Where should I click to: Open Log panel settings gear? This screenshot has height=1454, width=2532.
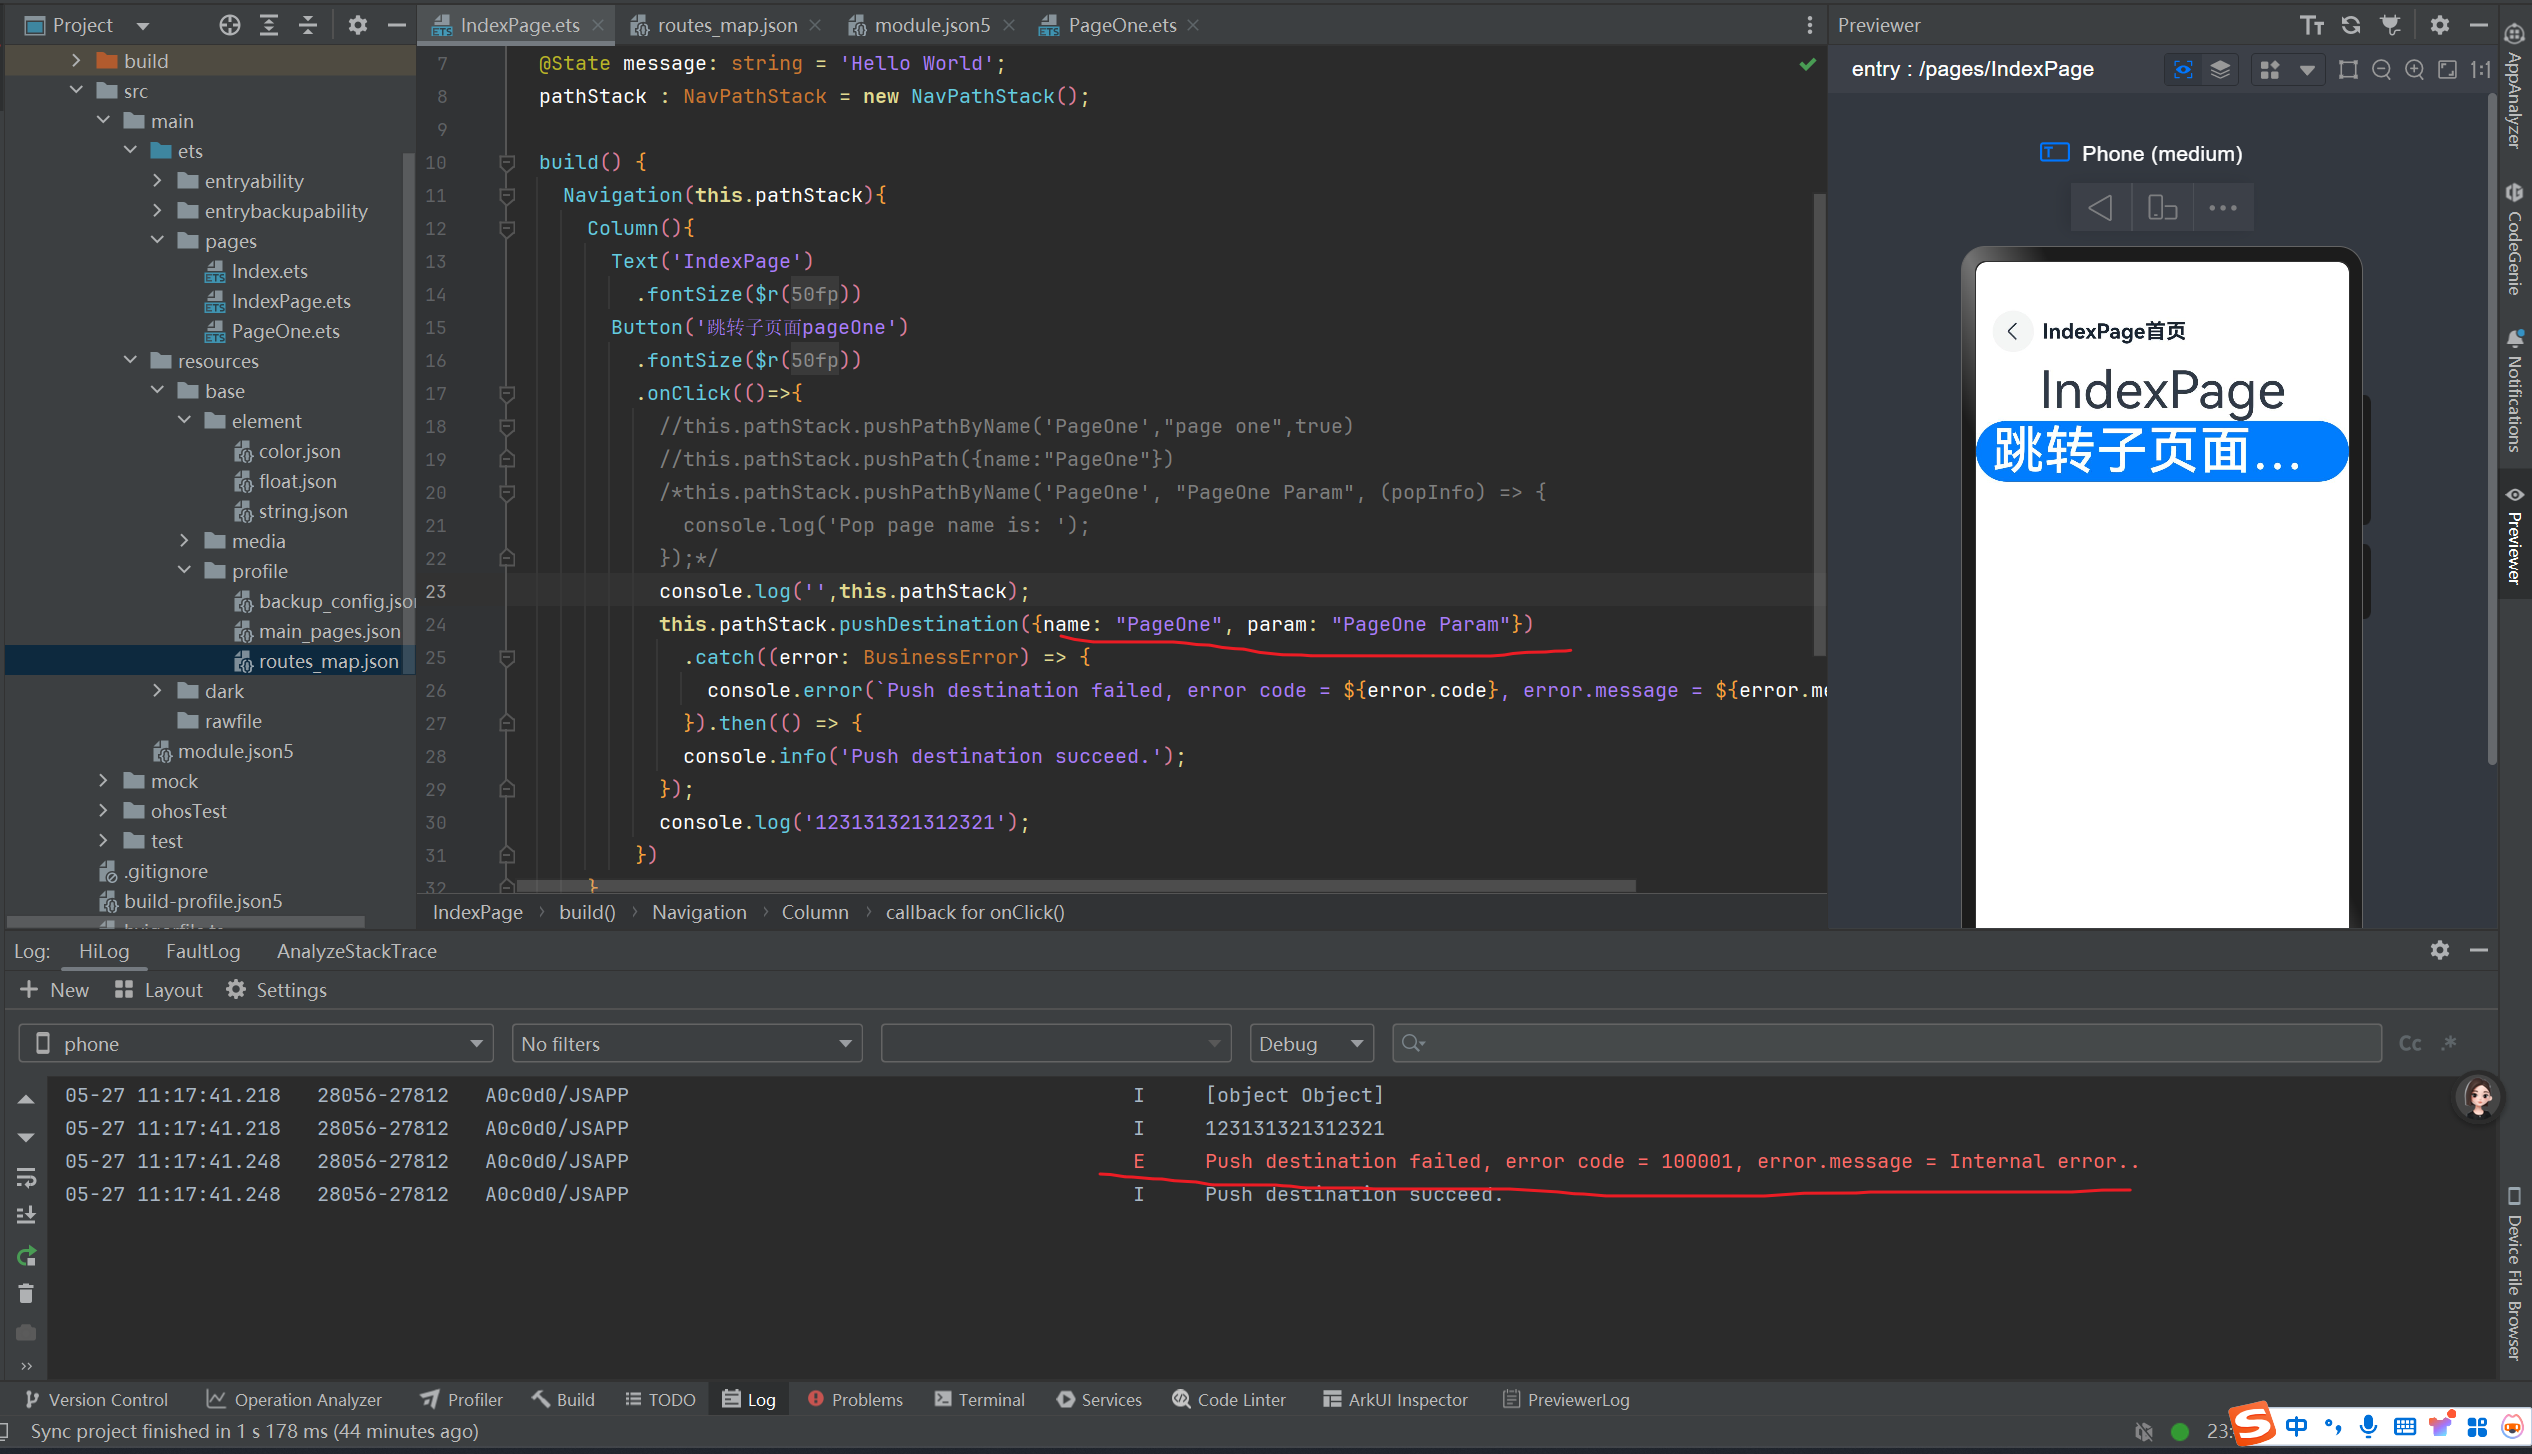point(2440,950)
